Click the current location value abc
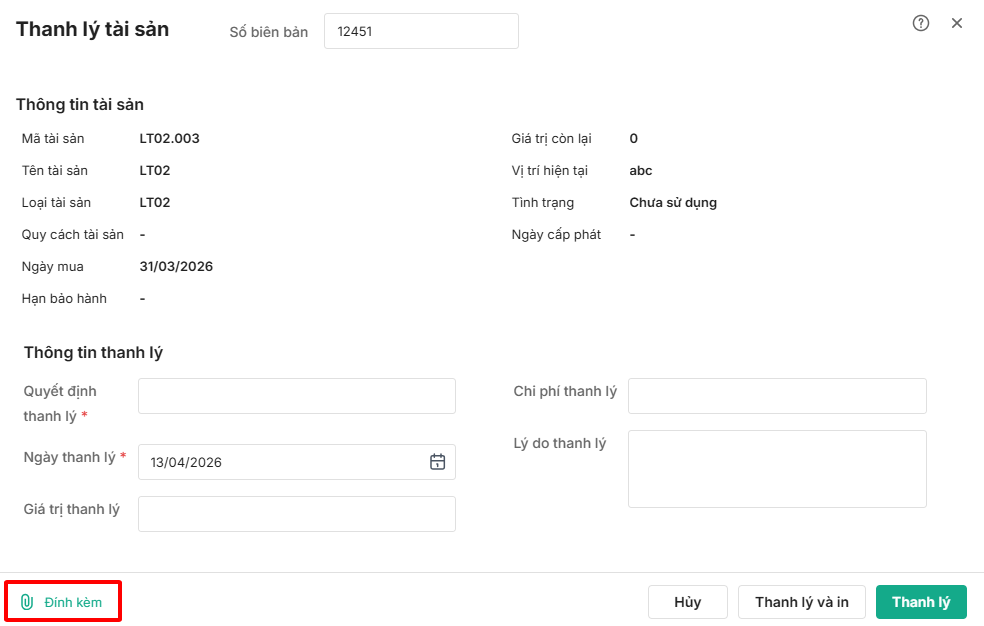 [641, 171]
